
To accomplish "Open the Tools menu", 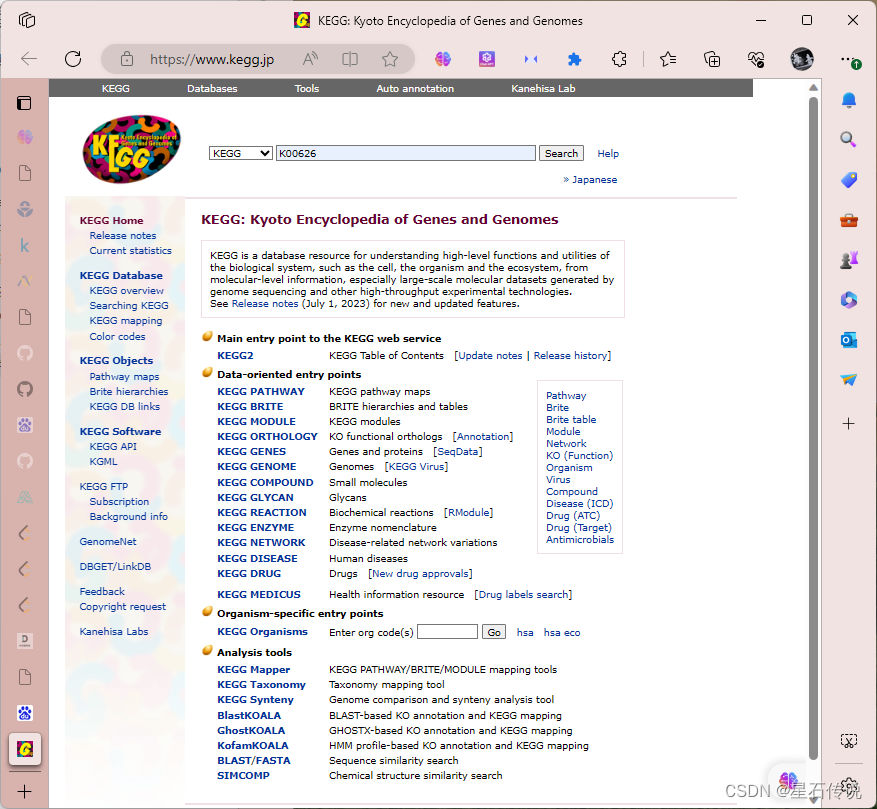I will coord(307,88).
